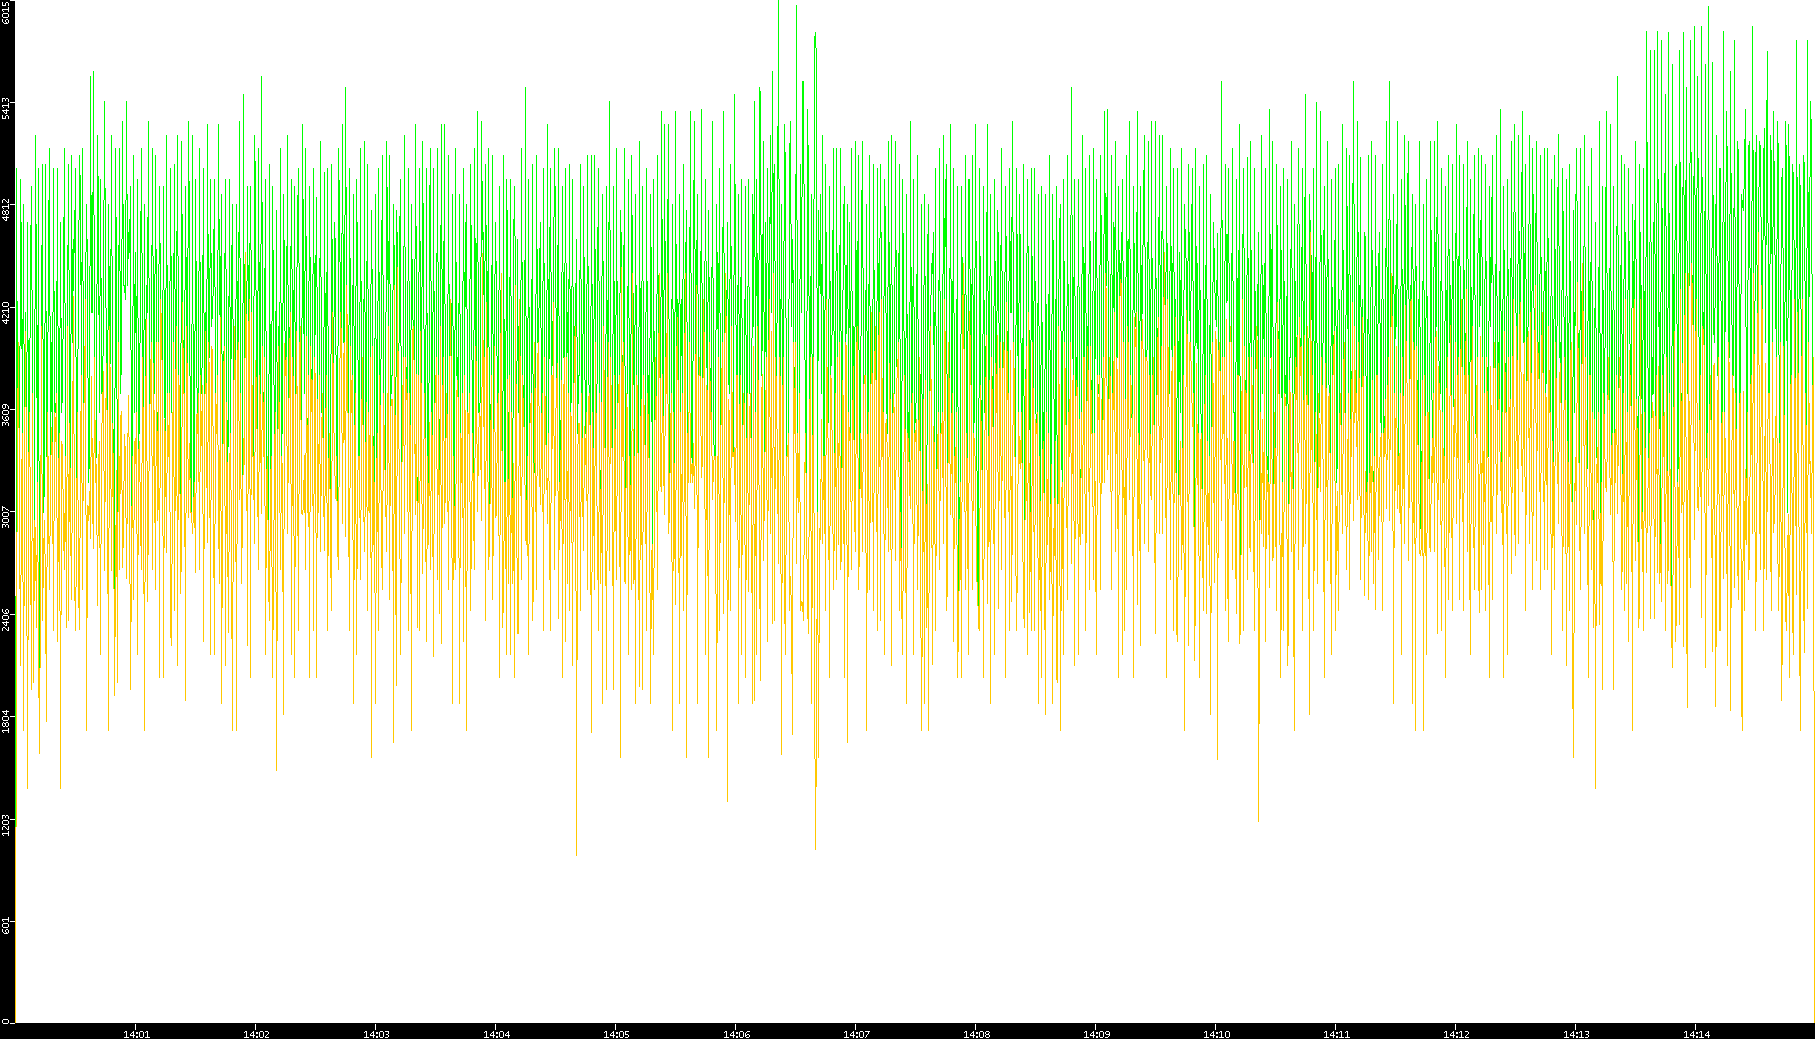This screenshot has width=1815, height=1039.
Task: Select the 4210 value on vertical axis
Action: pyautogui.click(x=7, y=312)
